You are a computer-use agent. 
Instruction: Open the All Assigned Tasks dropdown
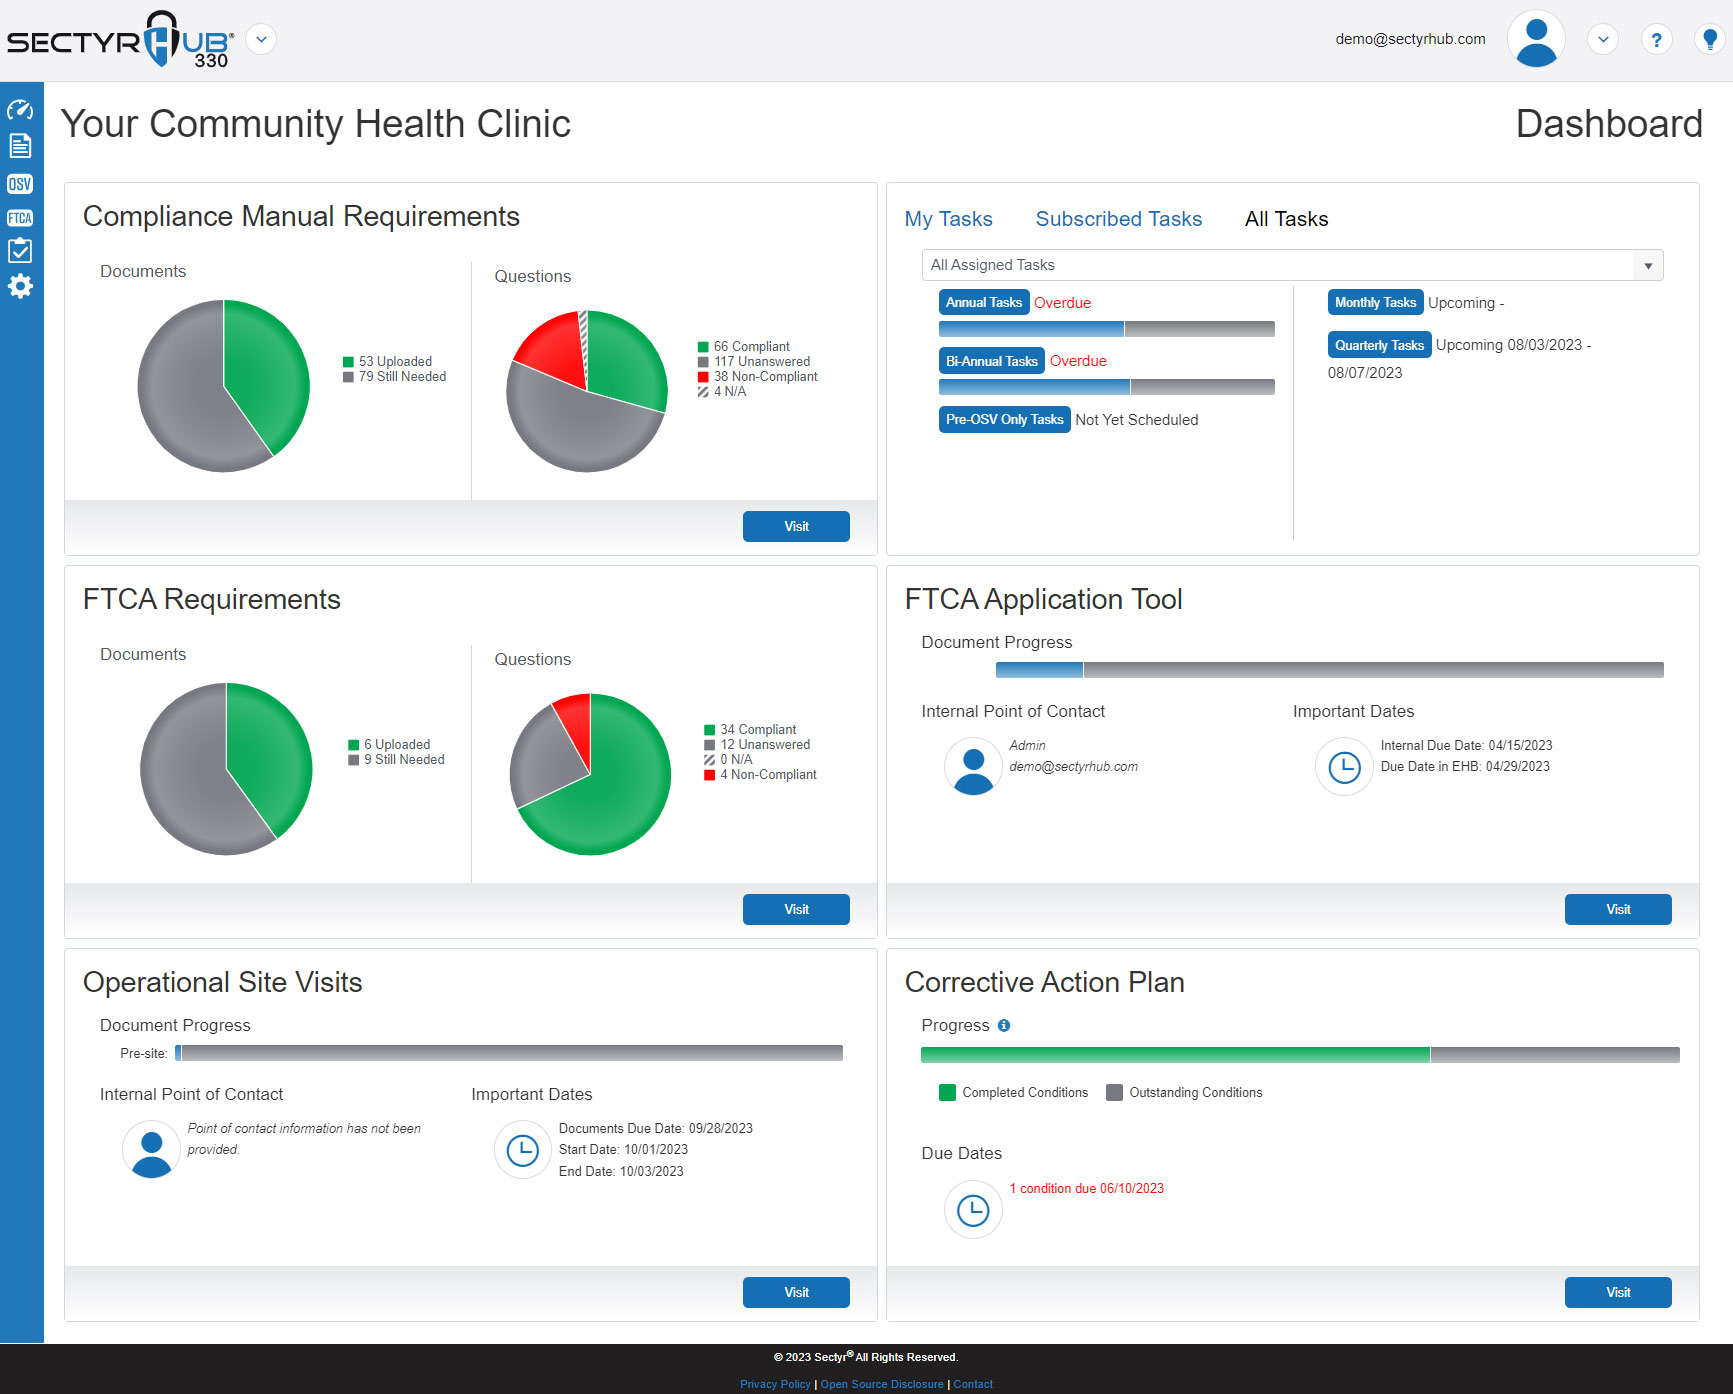[1292, 265]
